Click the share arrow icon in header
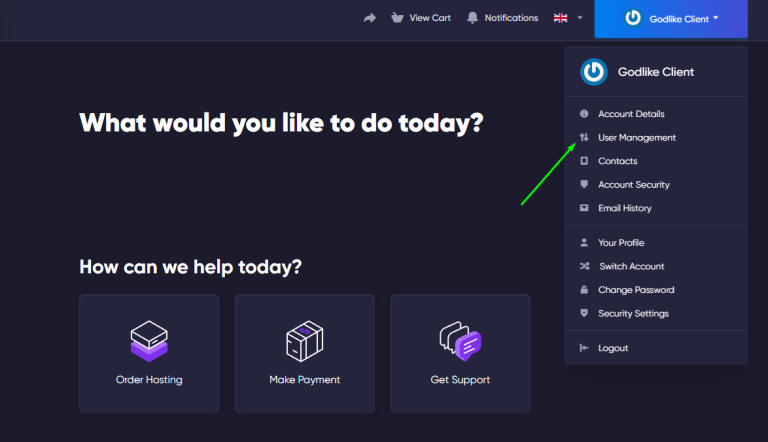This screenshot has height=442, width=768. (x=370, y=18)
